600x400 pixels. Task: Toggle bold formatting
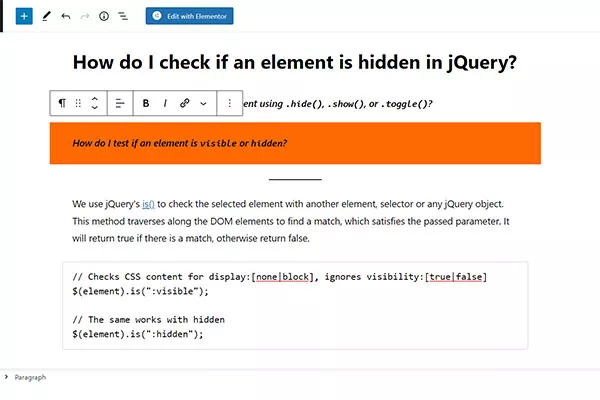click(x=146, y=103)
